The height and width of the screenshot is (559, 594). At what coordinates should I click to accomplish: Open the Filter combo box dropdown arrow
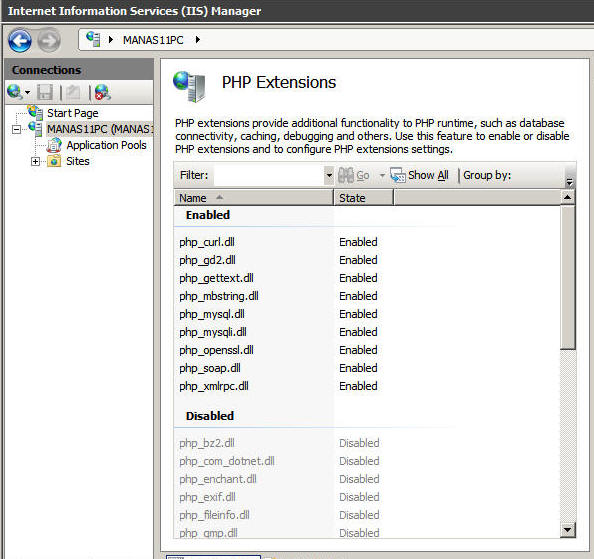tap(329, 175)
